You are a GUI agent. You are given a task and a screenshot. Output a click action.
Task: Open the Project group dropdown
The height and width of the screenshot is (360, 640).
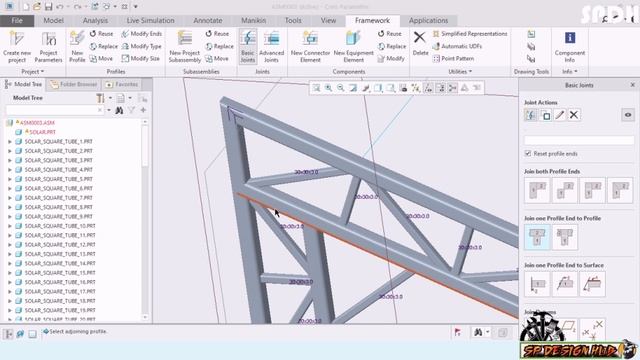click(32, 71)
